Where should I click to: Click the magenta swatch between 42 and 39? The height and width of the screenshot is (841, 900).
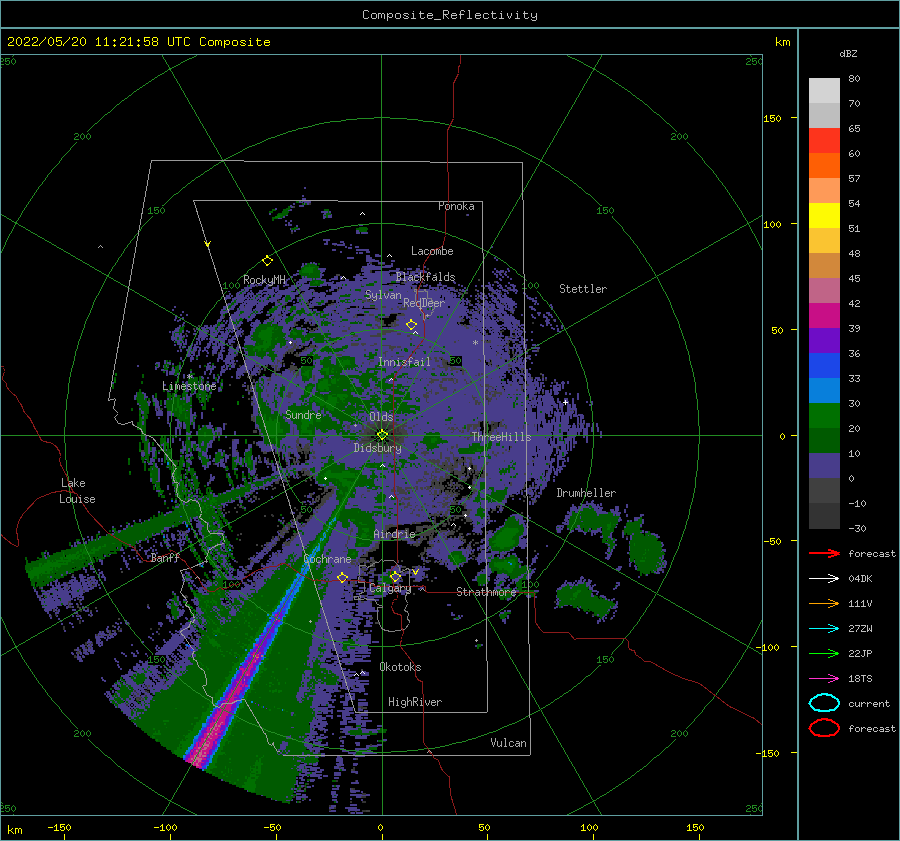[x=824, y=316]
